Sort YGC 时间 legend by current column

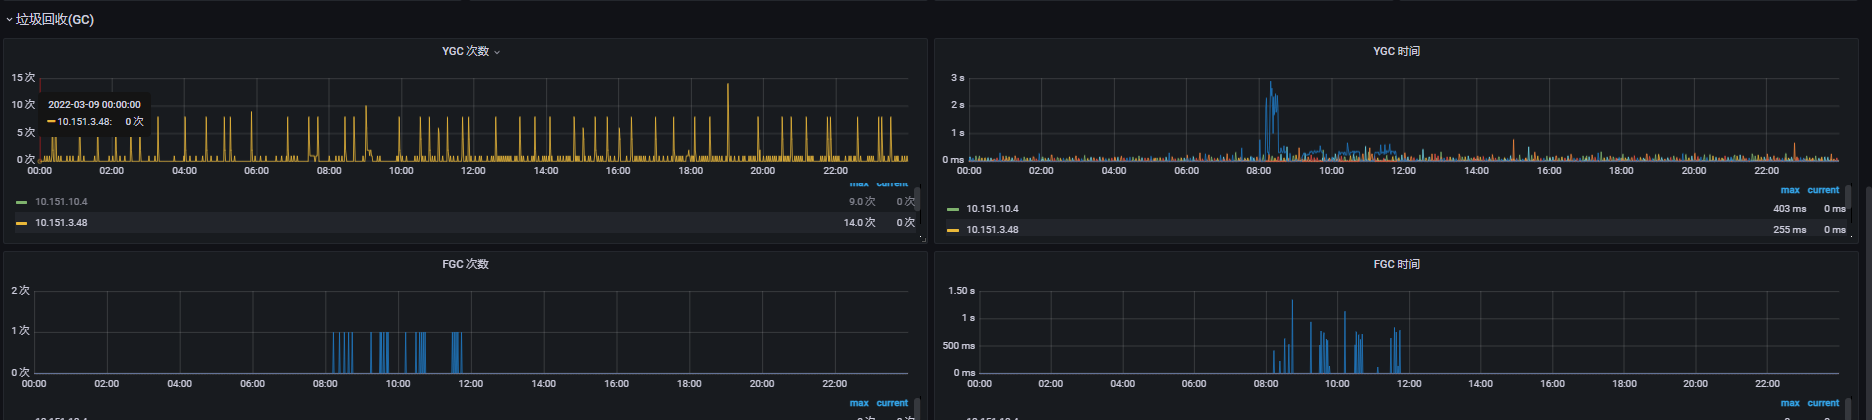click(1823, 190)
